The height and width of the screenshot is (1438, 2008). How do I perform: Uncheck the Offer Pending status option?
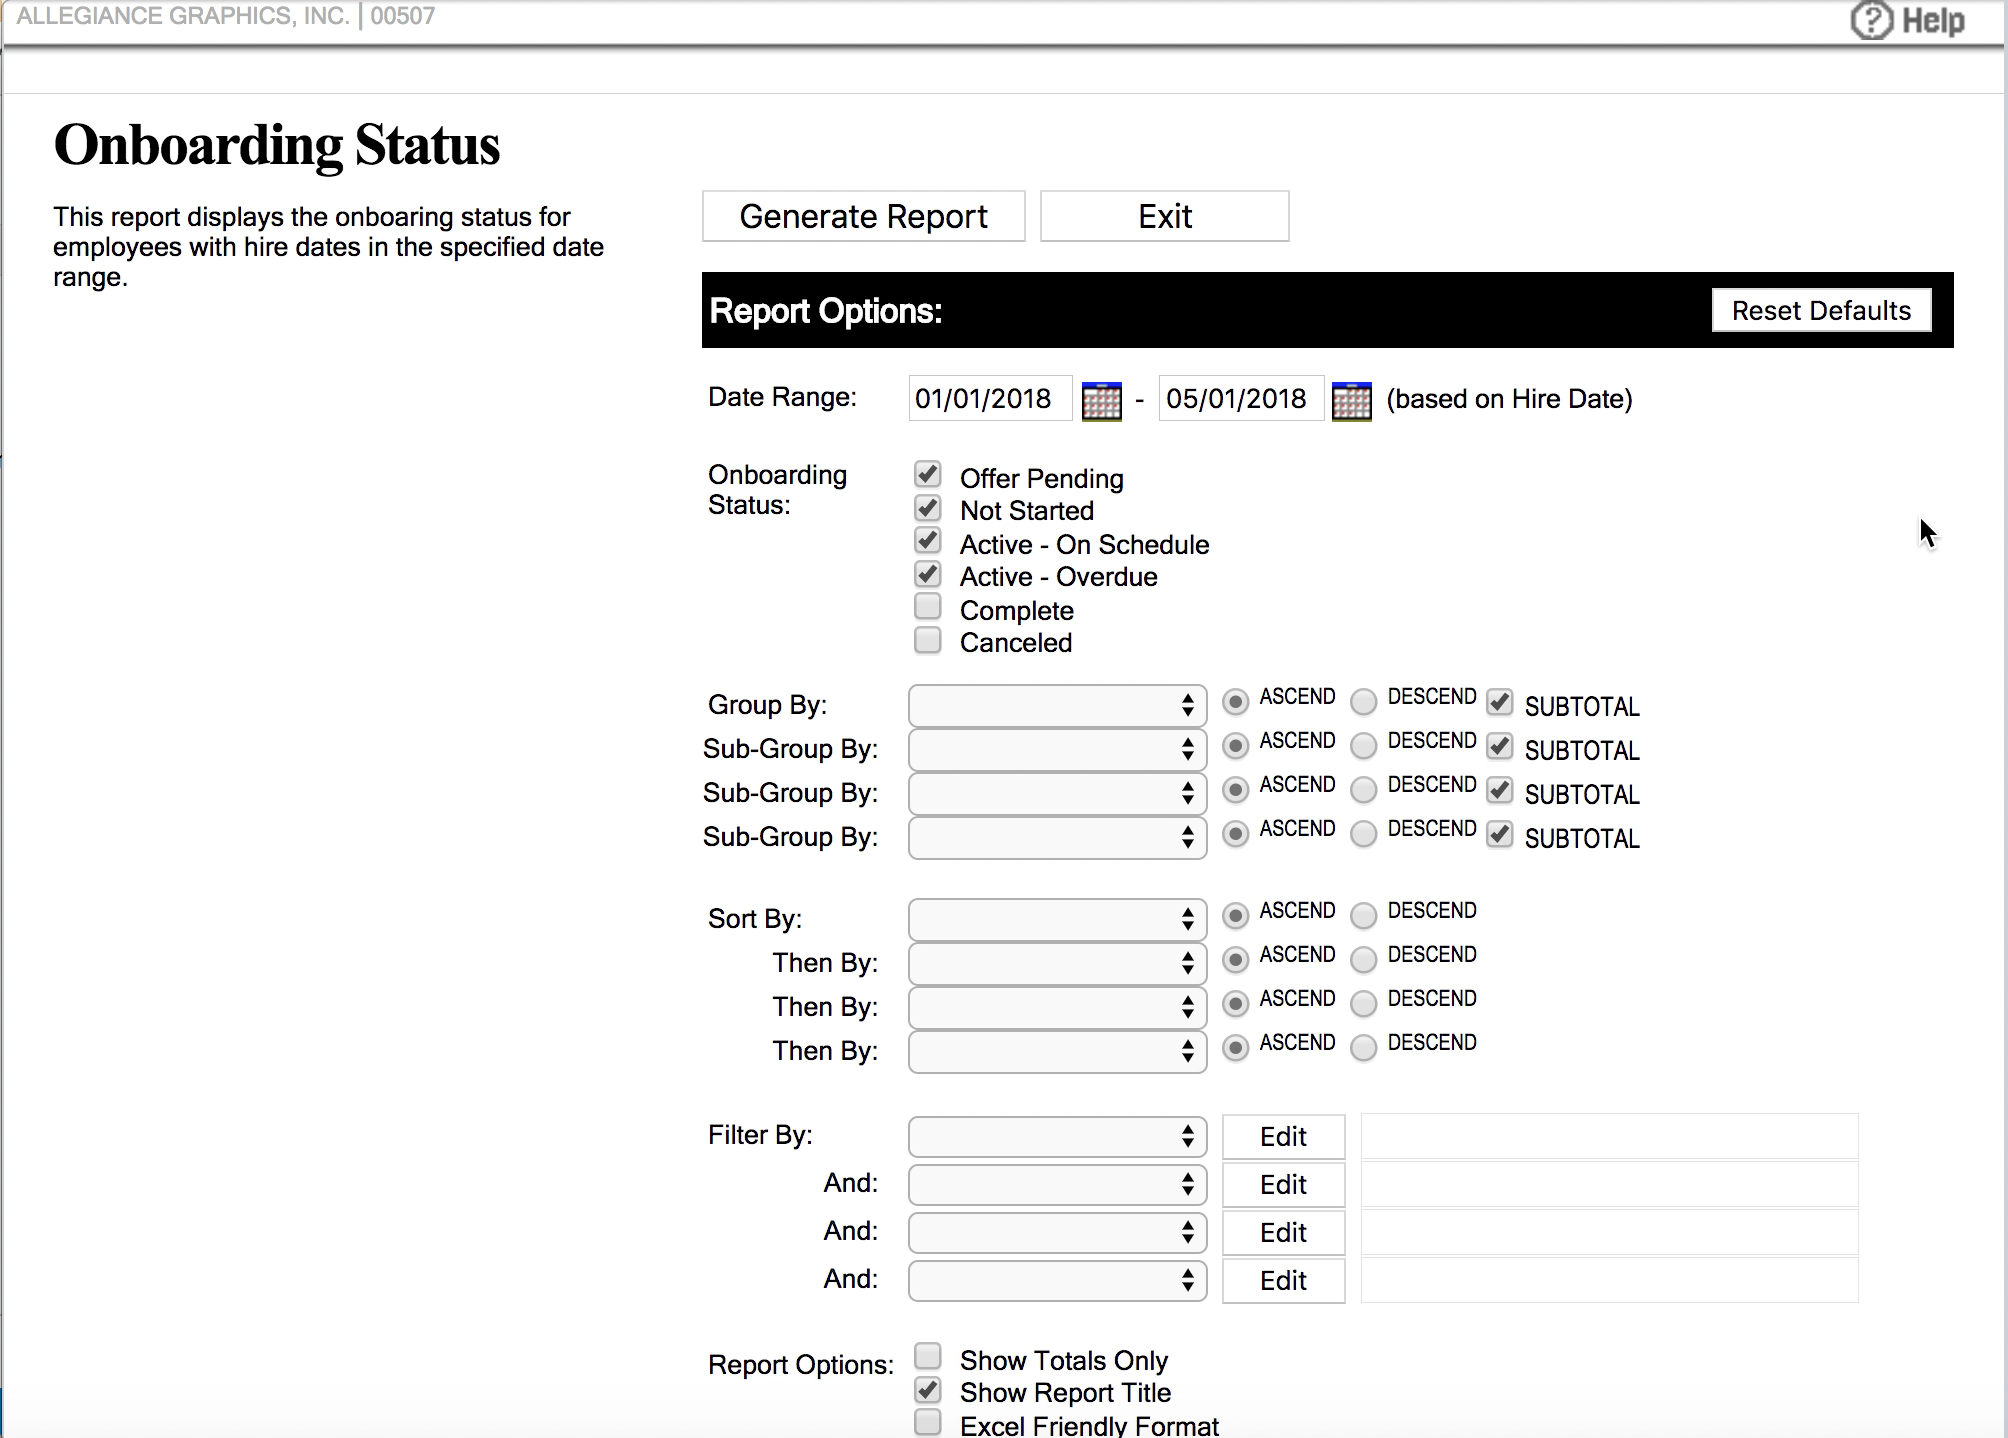[927, 473]
